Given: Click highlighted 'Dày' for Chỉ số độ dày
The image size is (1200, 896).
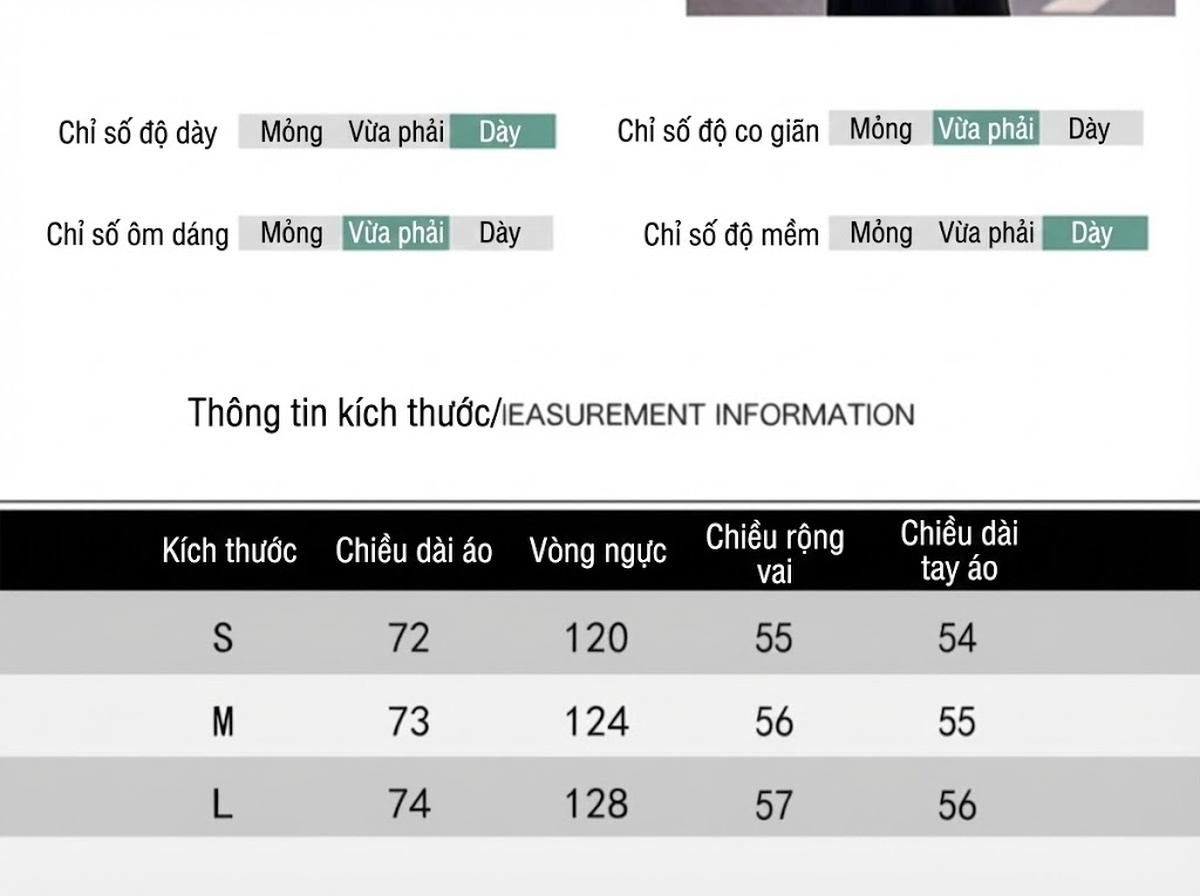Looking at the screenshot, I should point(502,132).
